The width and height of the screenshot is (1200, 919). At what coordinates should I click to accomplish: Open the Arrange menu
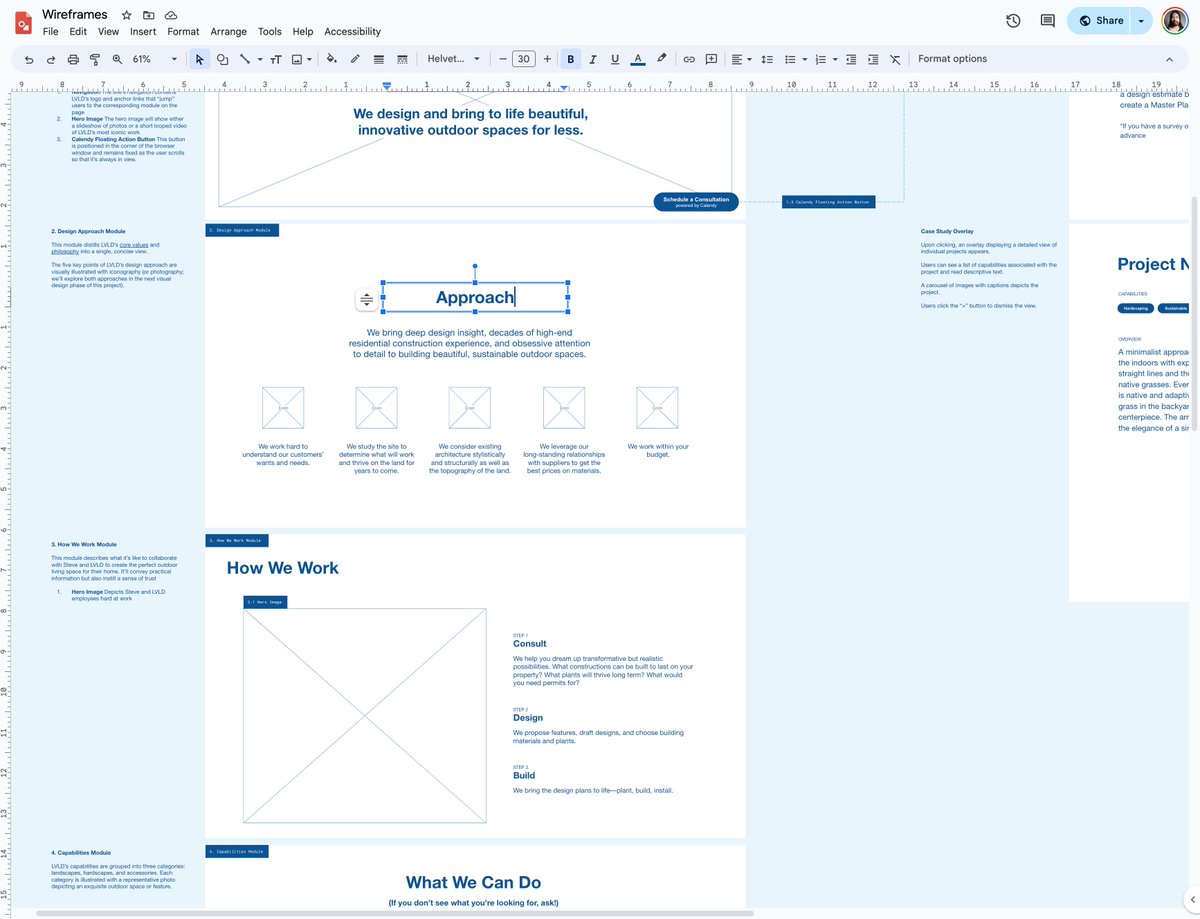(228, 31)
